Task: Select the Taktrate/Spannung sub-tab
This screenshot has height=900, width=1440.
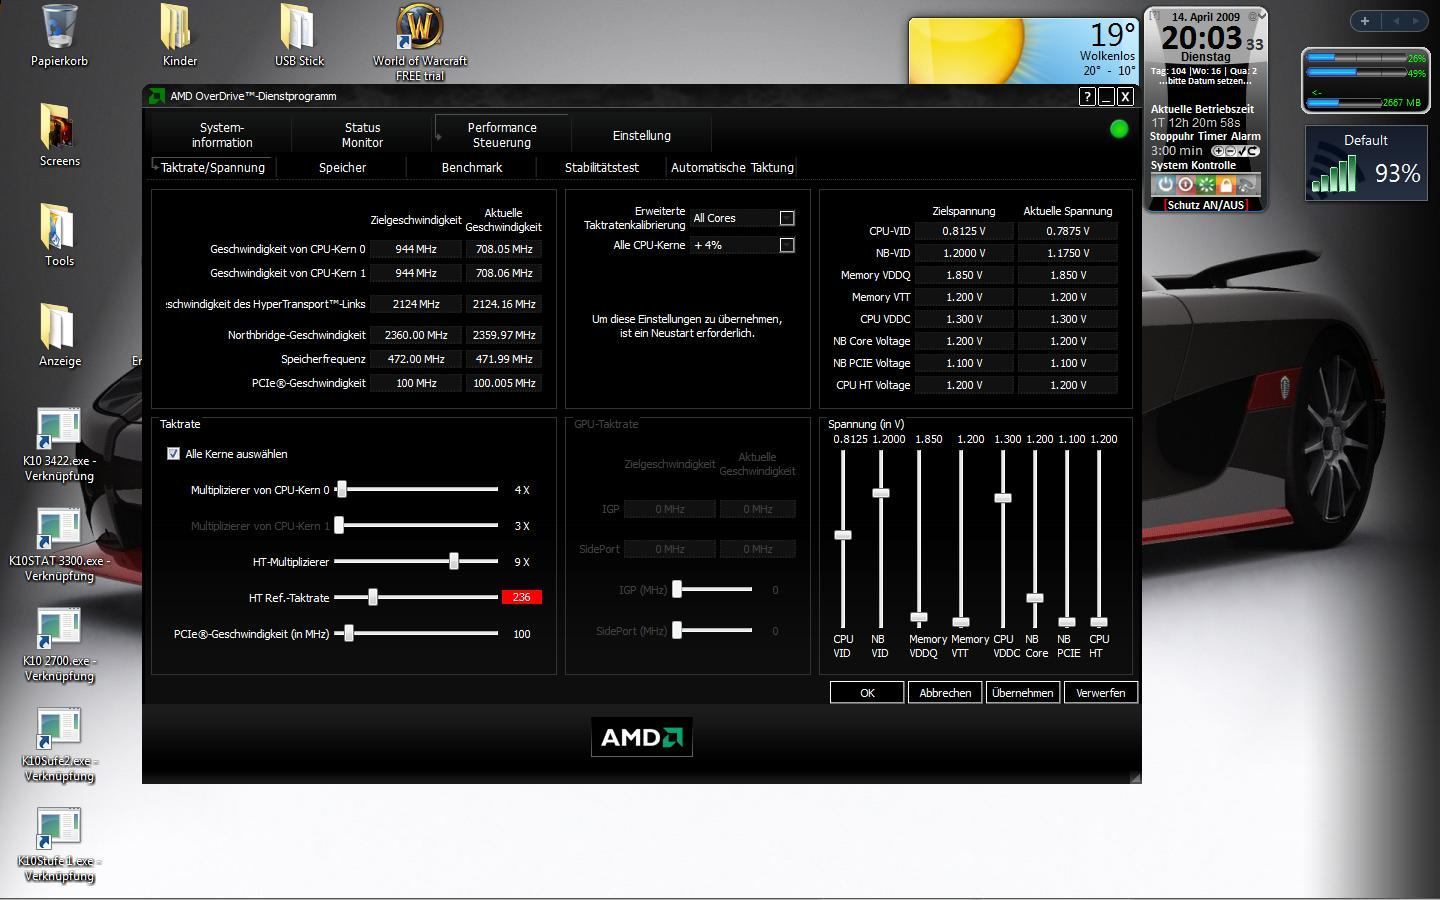Action: tap(213, 167)
